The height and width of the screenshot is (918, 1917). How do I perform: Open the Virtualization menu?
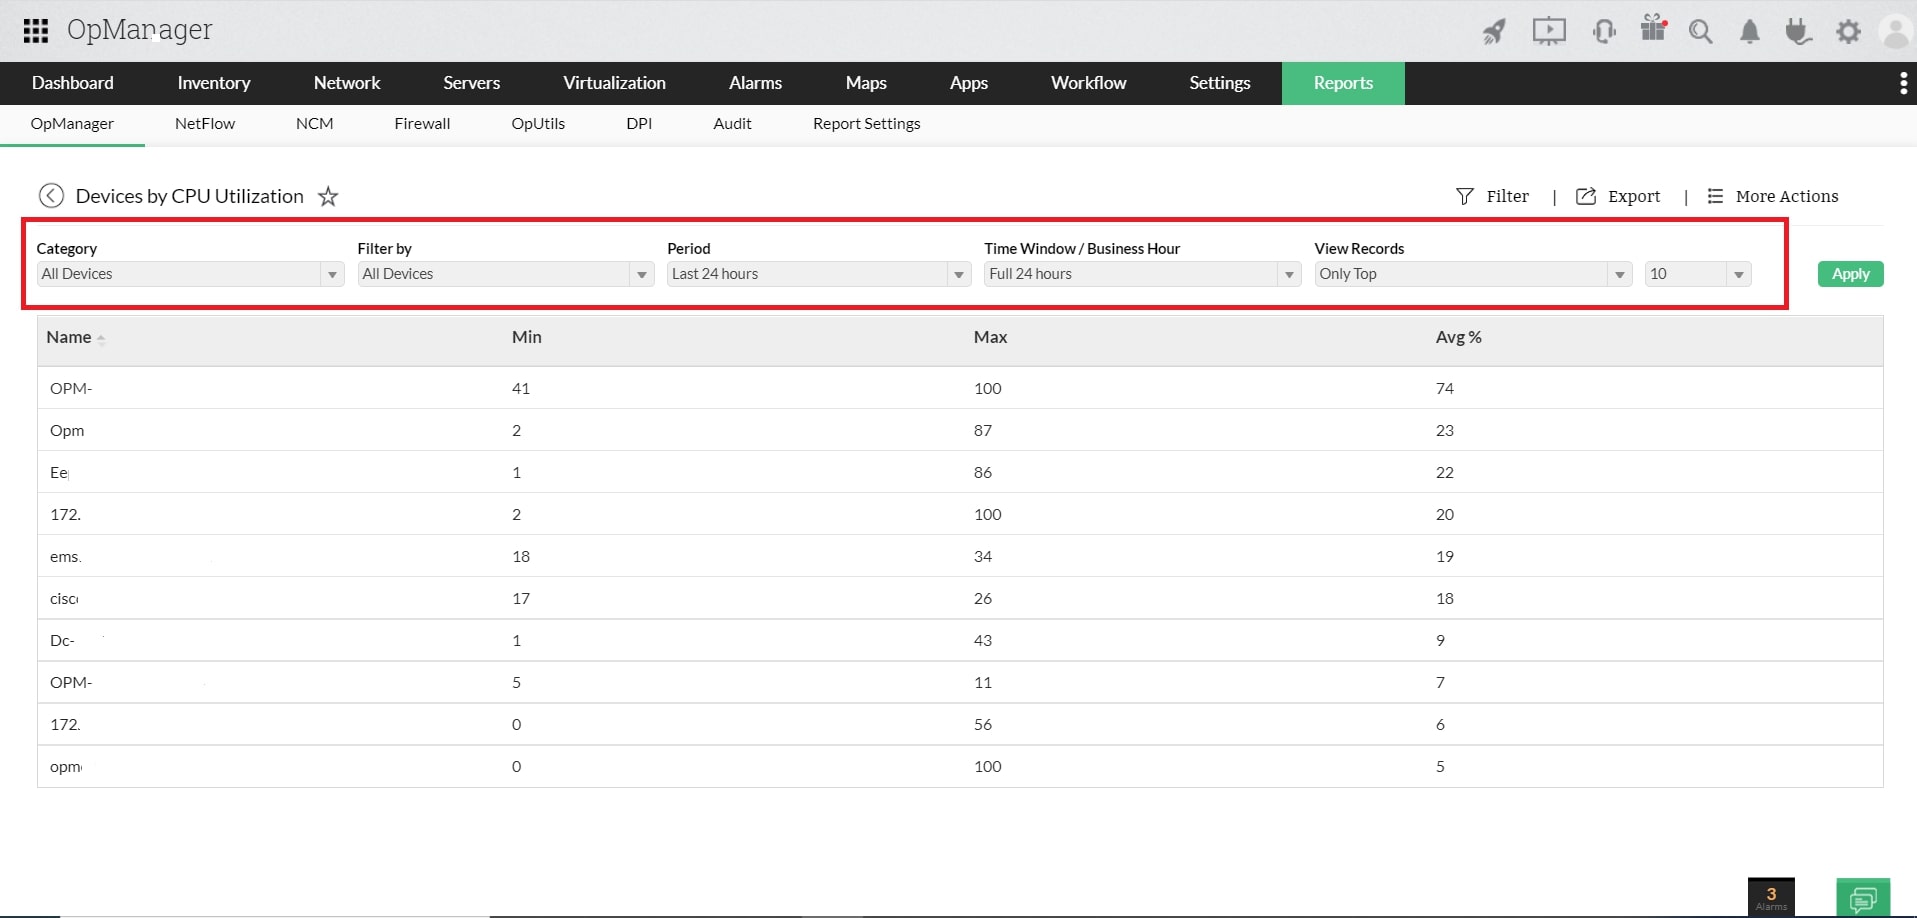tap(614, 83)
